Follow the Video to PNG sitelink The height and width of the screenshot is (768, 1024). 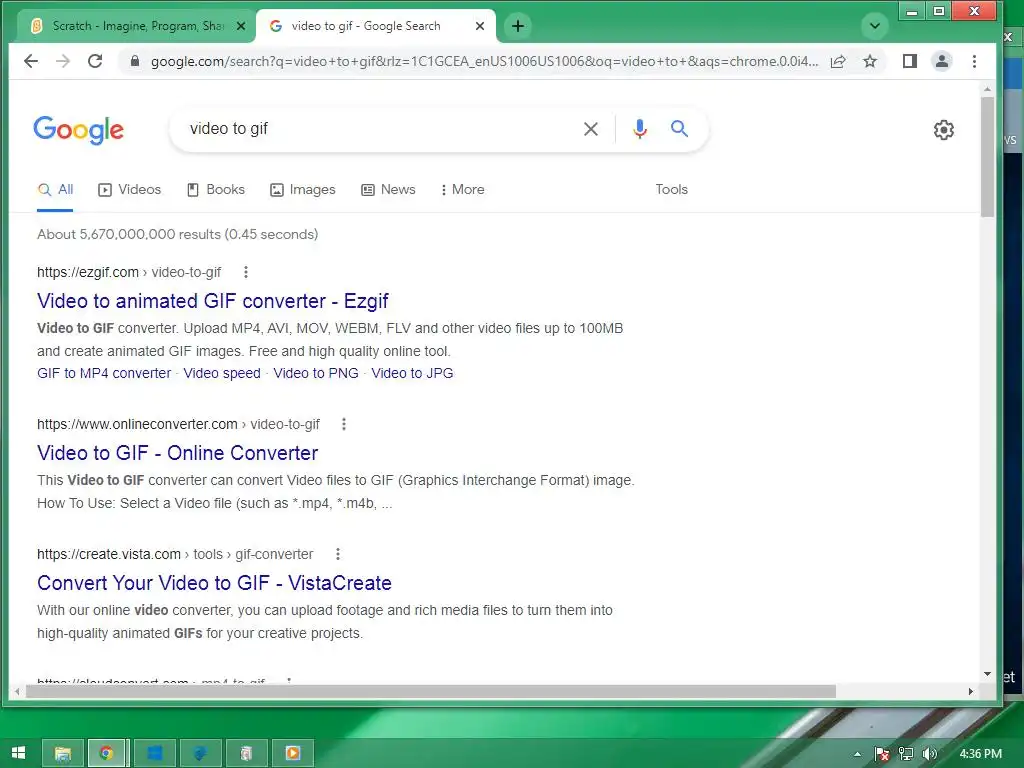click(x=315, y=374)
